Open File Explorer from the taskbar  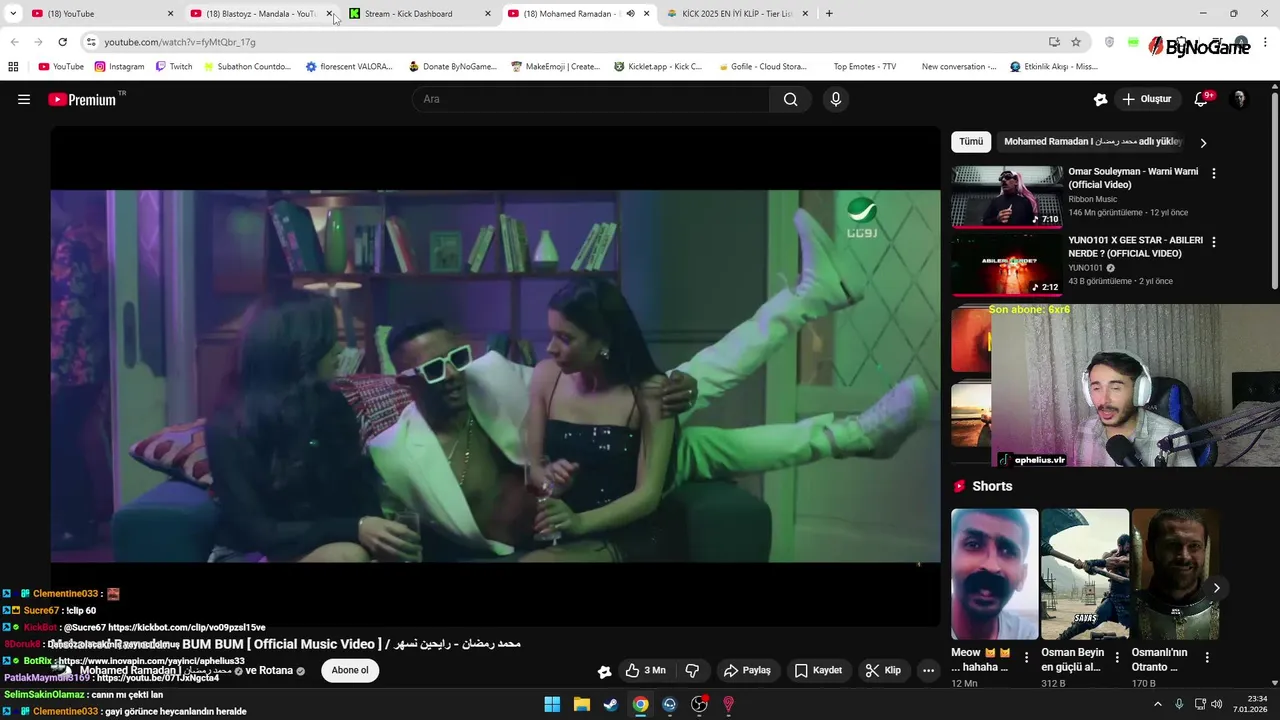[581, 704]
